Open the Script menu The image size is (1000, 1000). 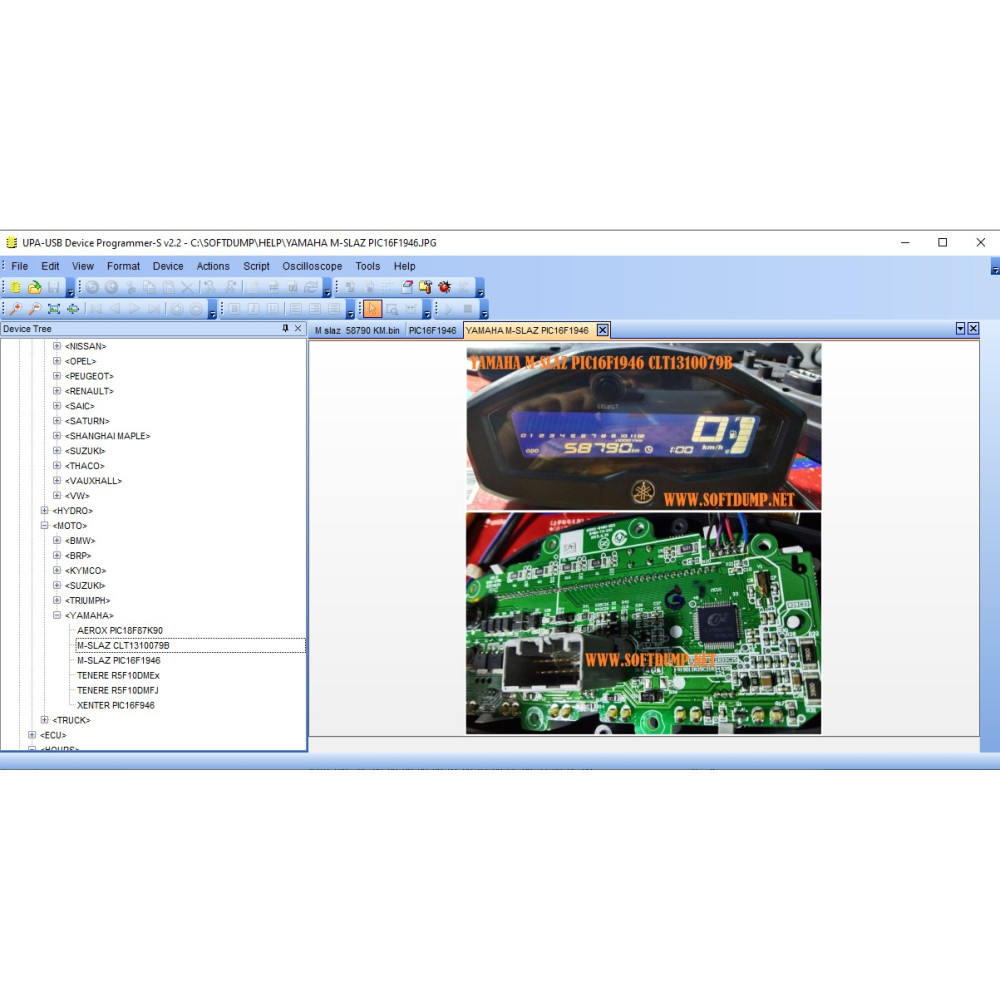coord(256,266)
